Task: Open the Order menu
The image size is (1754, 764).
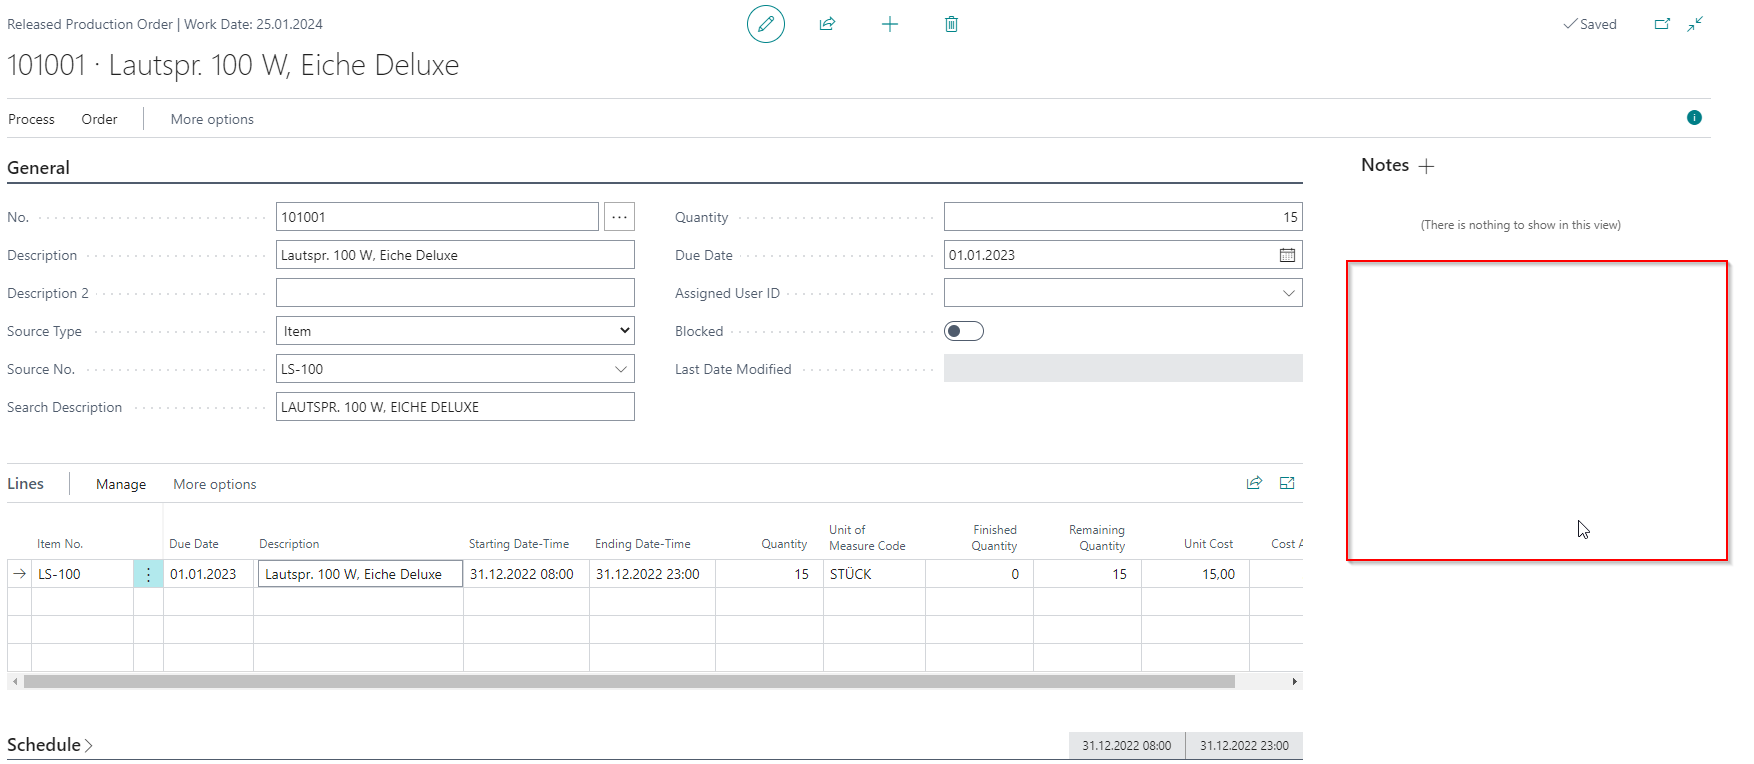Action: pyautogui.click(x=99, y=119)
